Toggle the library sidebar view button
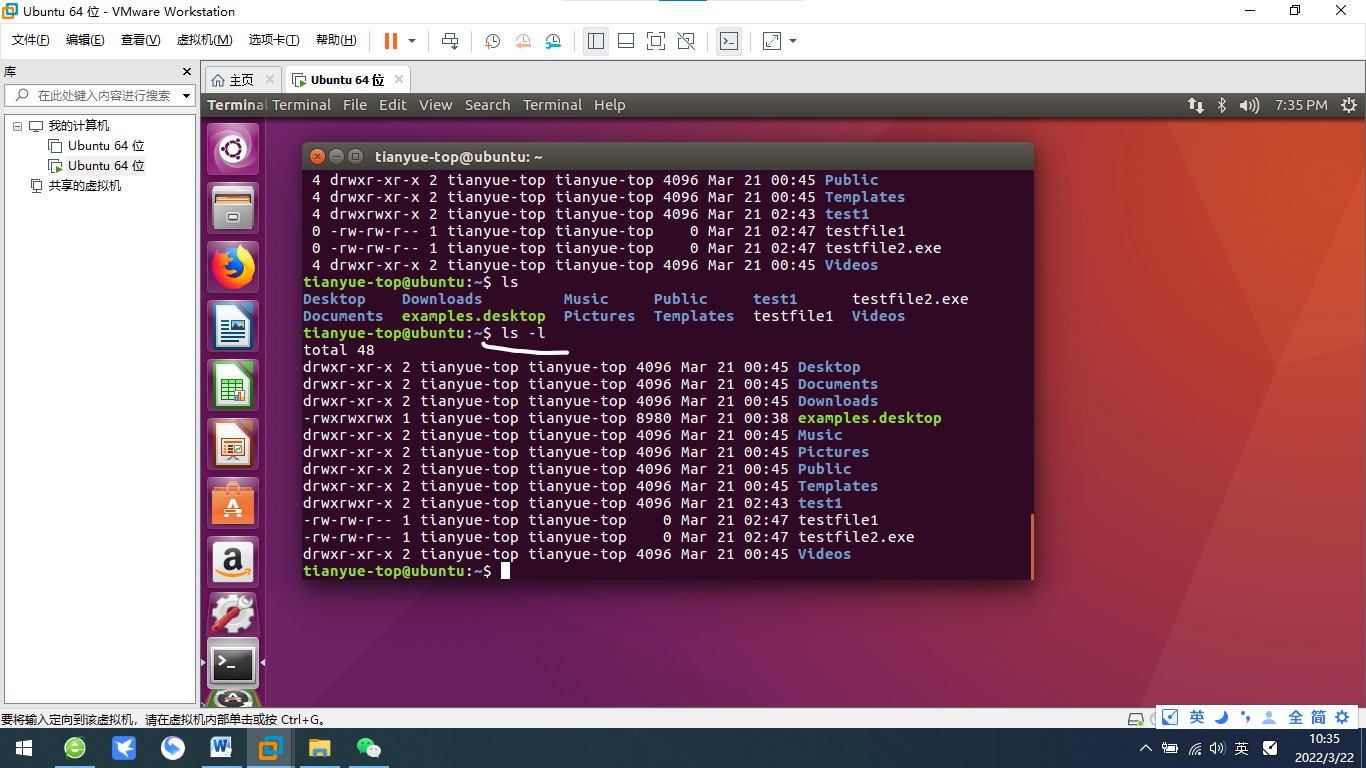 pyautogui.click(x=596, y=41)
